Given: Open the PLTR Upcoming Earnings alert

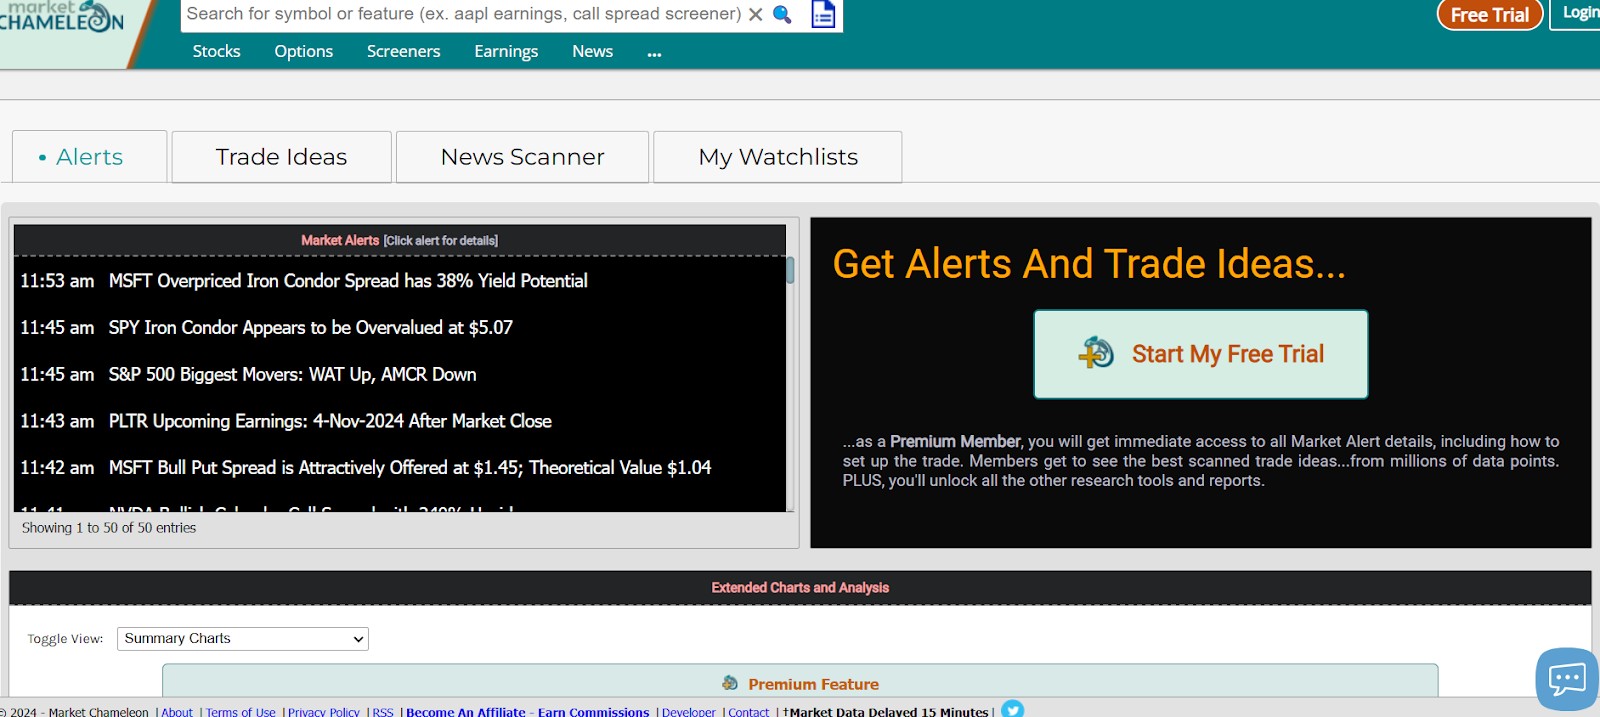Looking at the screenshot, I should point(330,421).
